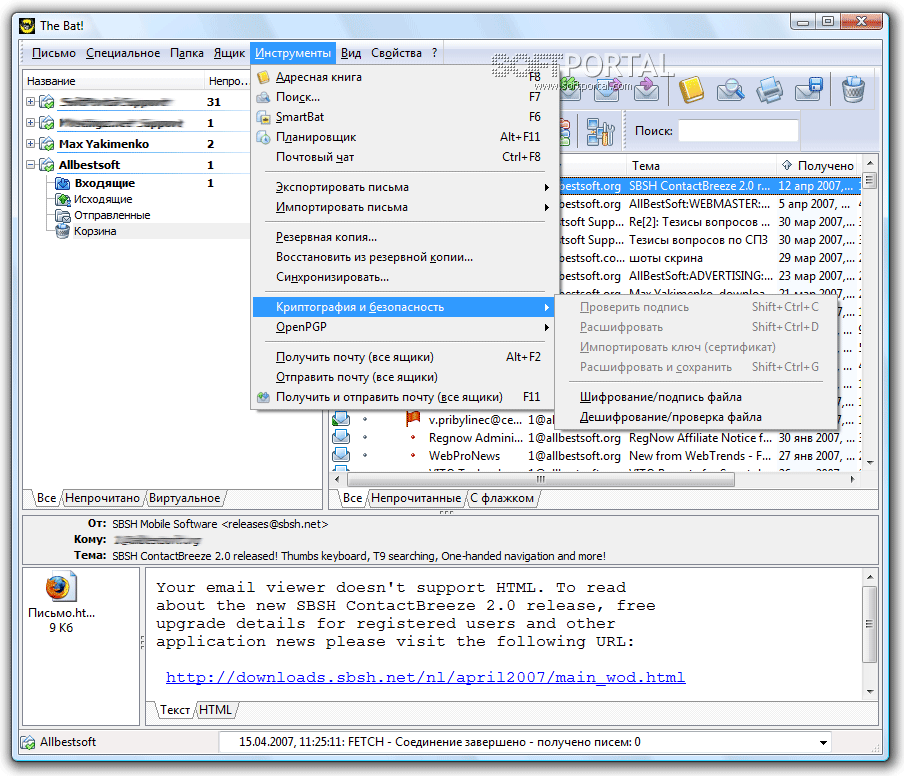Click the Входящие folder icon

62,183
